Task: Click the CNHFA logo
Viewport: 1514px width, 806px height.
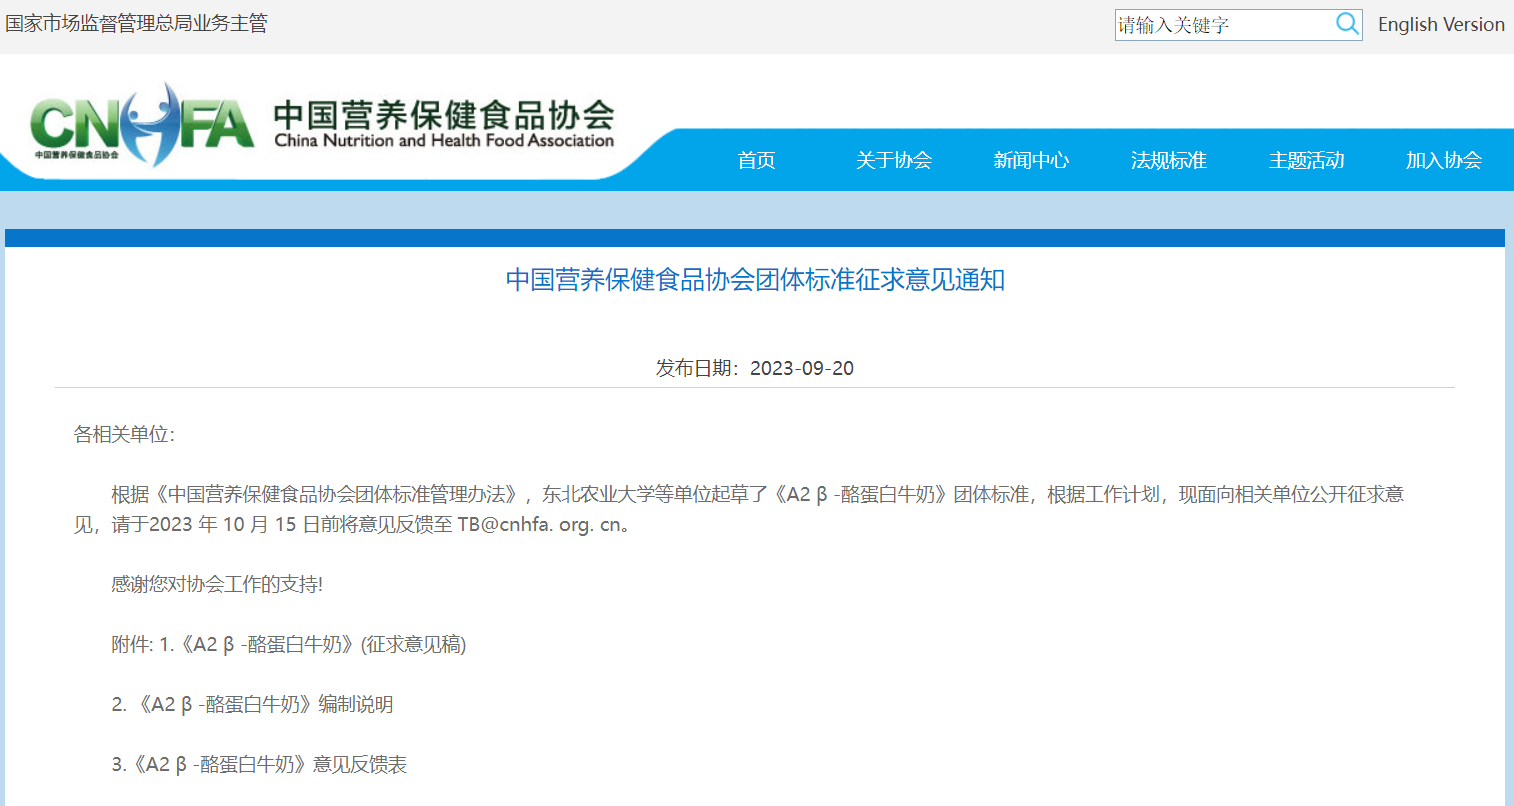Action: 142,124
